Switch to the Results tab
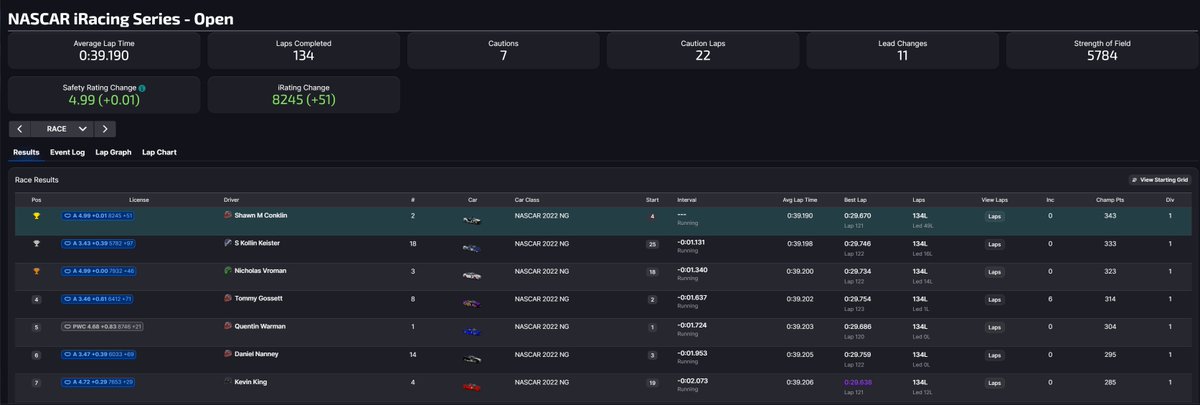Screen dimensions: 1200x405 pos(26,152)
